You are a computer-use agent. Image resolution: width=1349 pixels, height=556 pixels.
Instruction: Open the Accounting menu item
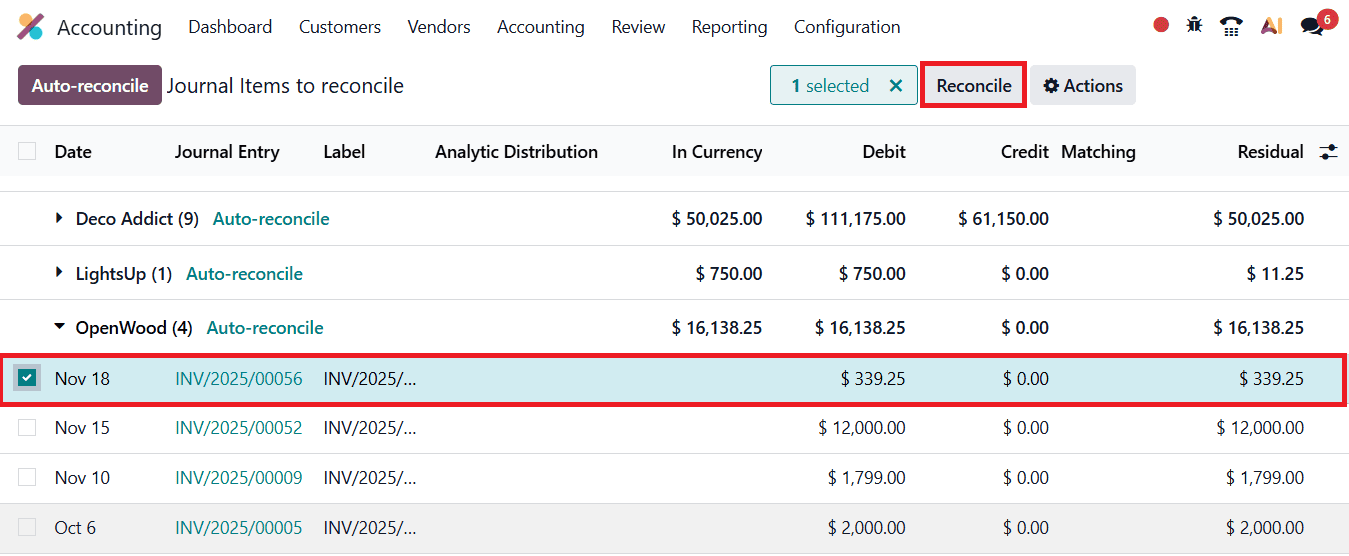coord(541,27)
